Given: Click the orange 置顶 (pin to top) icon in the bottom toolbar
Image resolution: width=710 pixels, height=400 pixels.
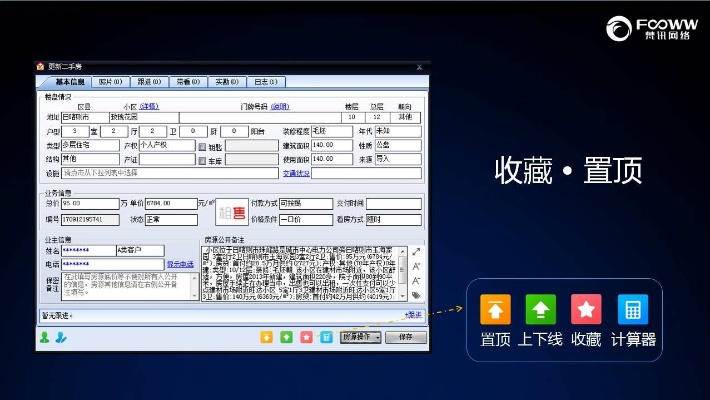Looking at the screenshot, I should pos(266,337).
